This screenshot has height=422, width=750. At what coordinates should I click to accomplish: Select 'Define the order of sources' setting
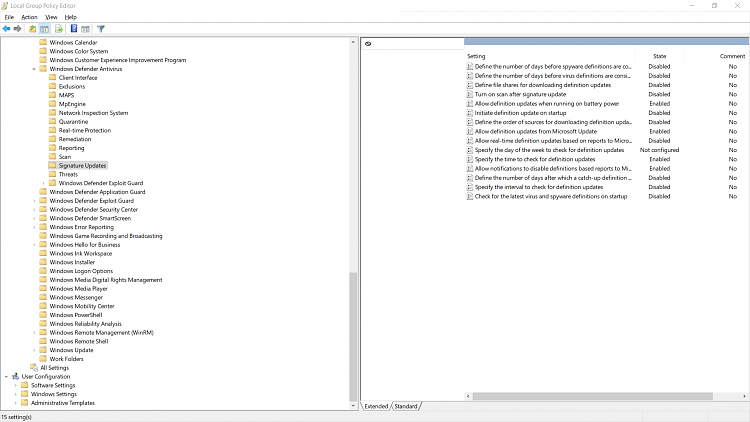[x=553, y=122]
